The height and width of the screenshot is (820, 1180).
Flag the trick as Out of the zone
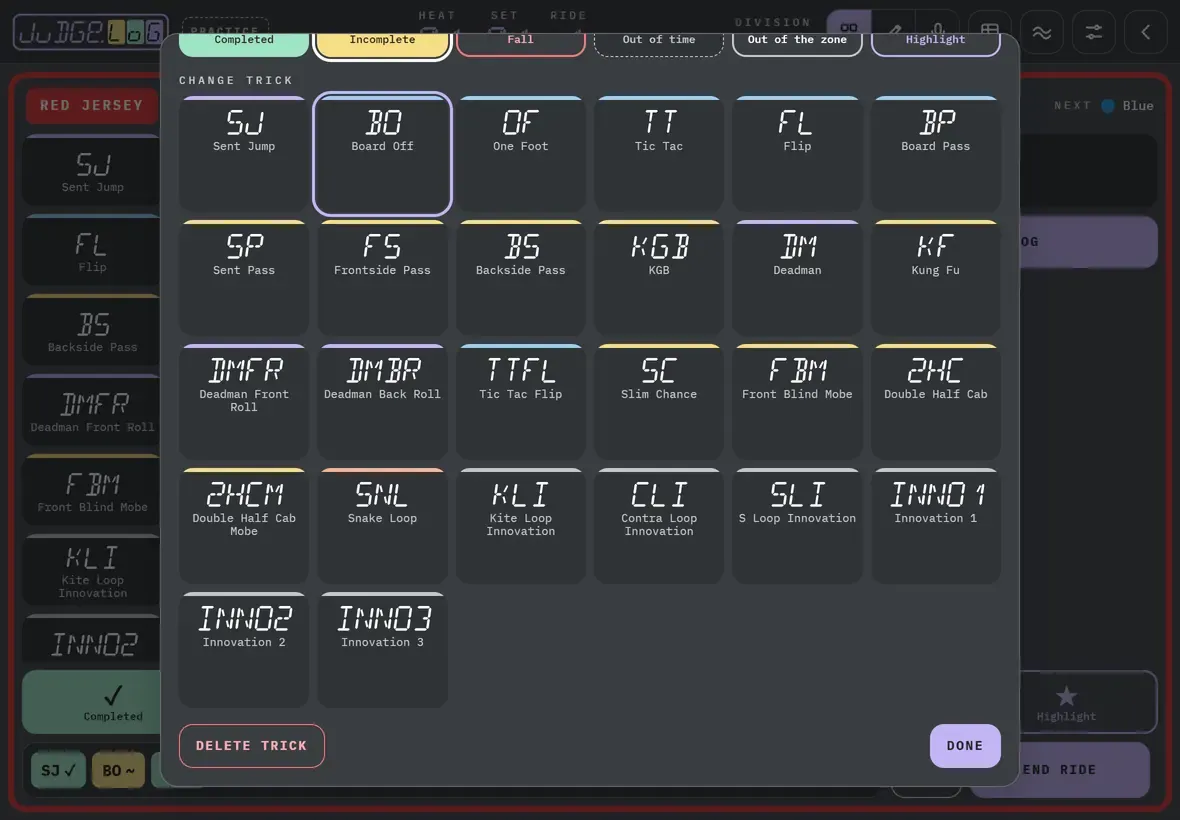pos(798,44)
